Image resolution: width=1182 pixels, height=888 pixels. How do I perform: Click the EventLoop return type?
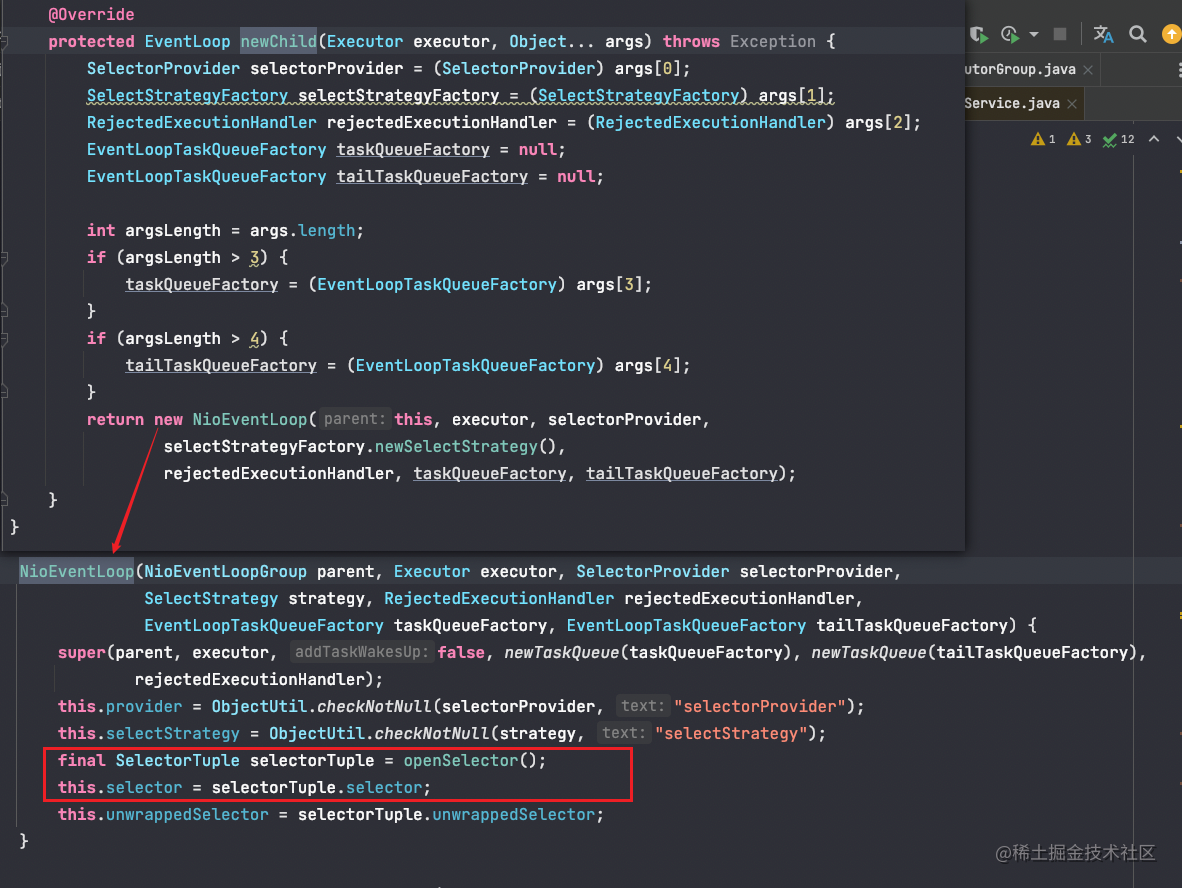click(188, 41)
